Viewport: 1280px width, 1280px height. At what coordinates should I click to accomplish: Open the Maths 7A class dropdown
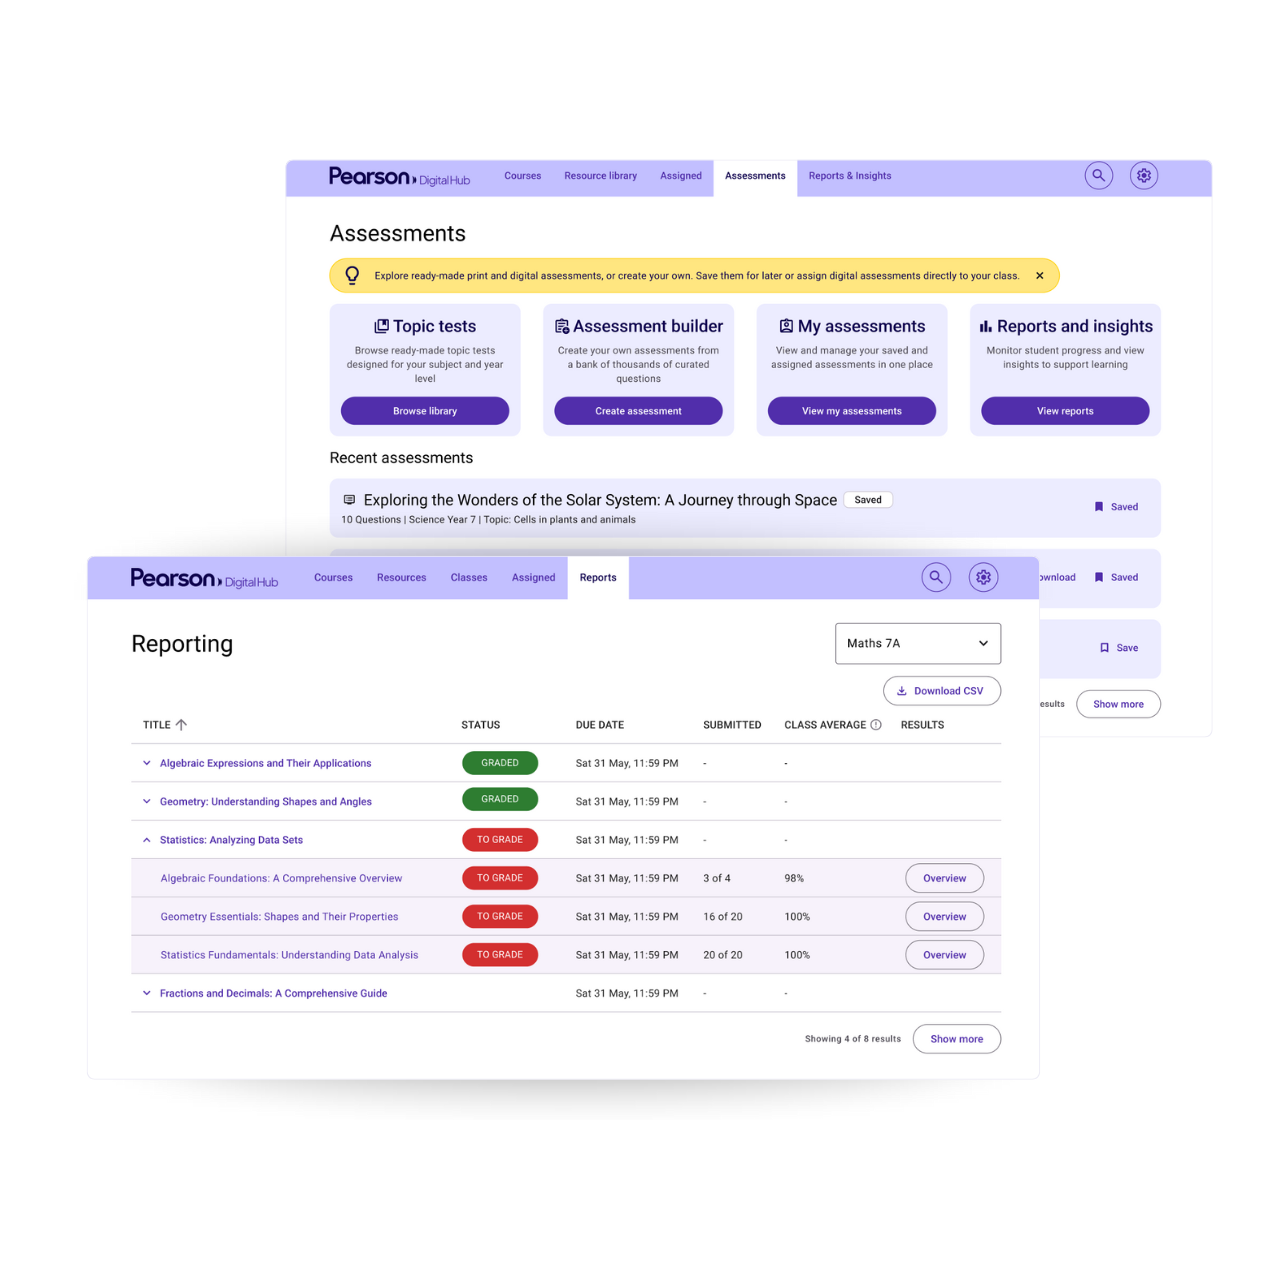pos(917,644)
